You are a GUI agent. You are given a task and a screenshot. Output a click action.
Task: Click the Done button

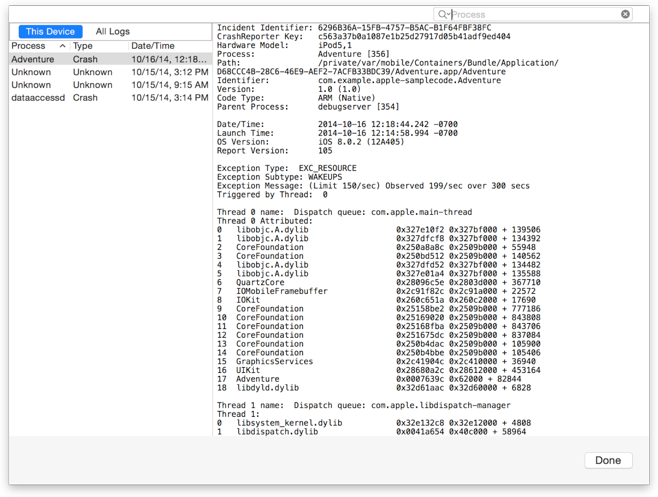coord(608,460)
